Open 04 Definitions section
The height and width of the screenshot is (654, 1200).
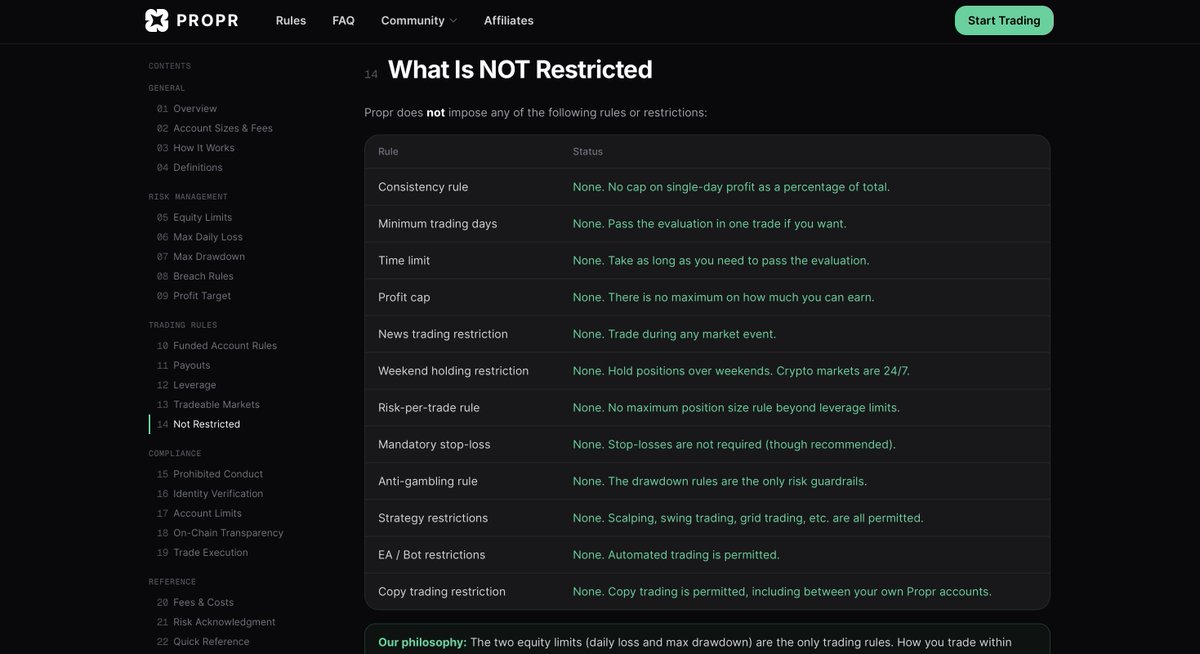[x=189, y=167]
